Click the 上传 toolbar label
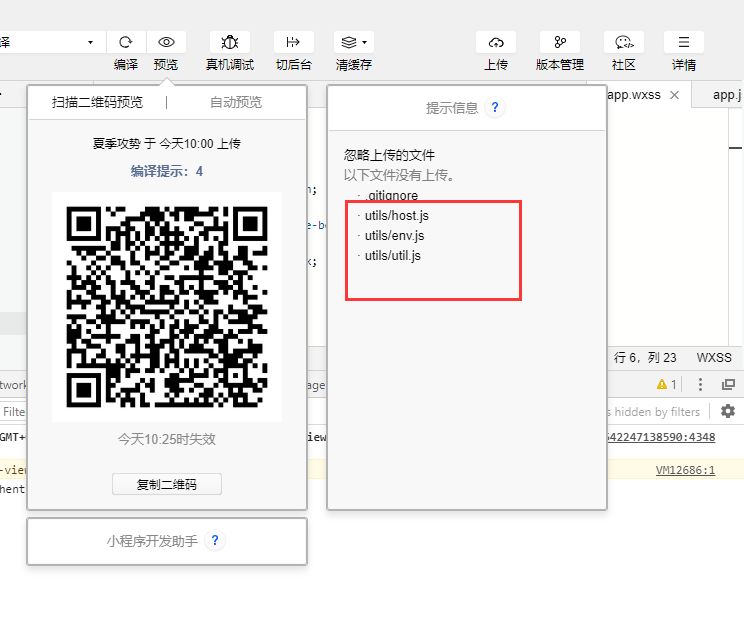The image size is (744, 640). 496,65
